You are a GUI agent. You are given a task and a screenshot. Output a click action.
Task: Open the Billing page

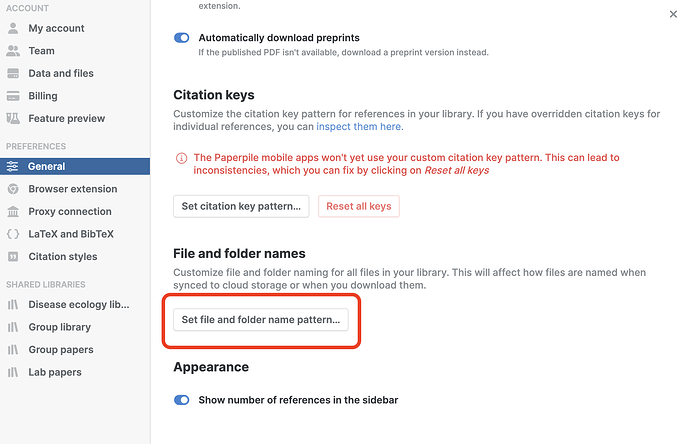point(43,96)
